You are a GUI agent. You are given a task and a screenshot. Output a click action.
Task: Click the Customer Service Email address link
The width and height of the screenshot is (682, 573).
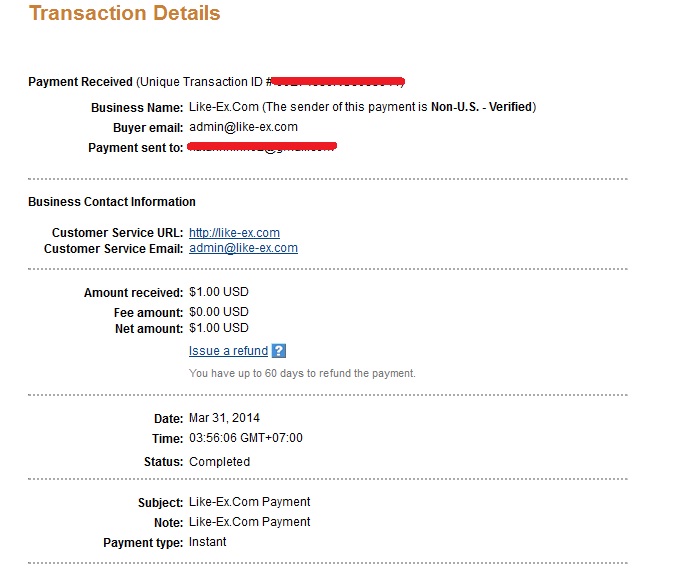[243, 248]
